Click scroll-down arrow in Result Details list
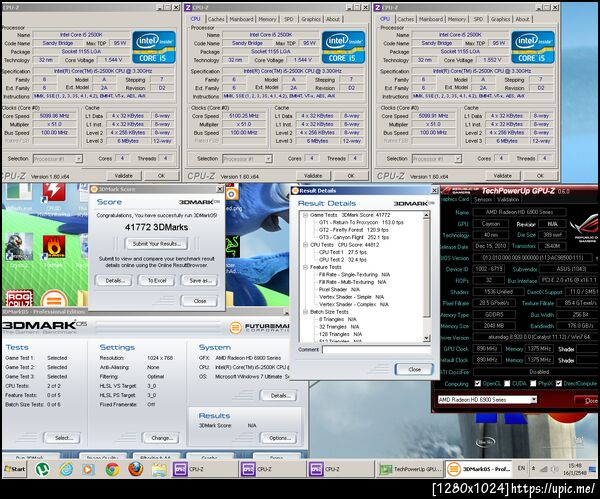600x499 pixels. [427, 338]
